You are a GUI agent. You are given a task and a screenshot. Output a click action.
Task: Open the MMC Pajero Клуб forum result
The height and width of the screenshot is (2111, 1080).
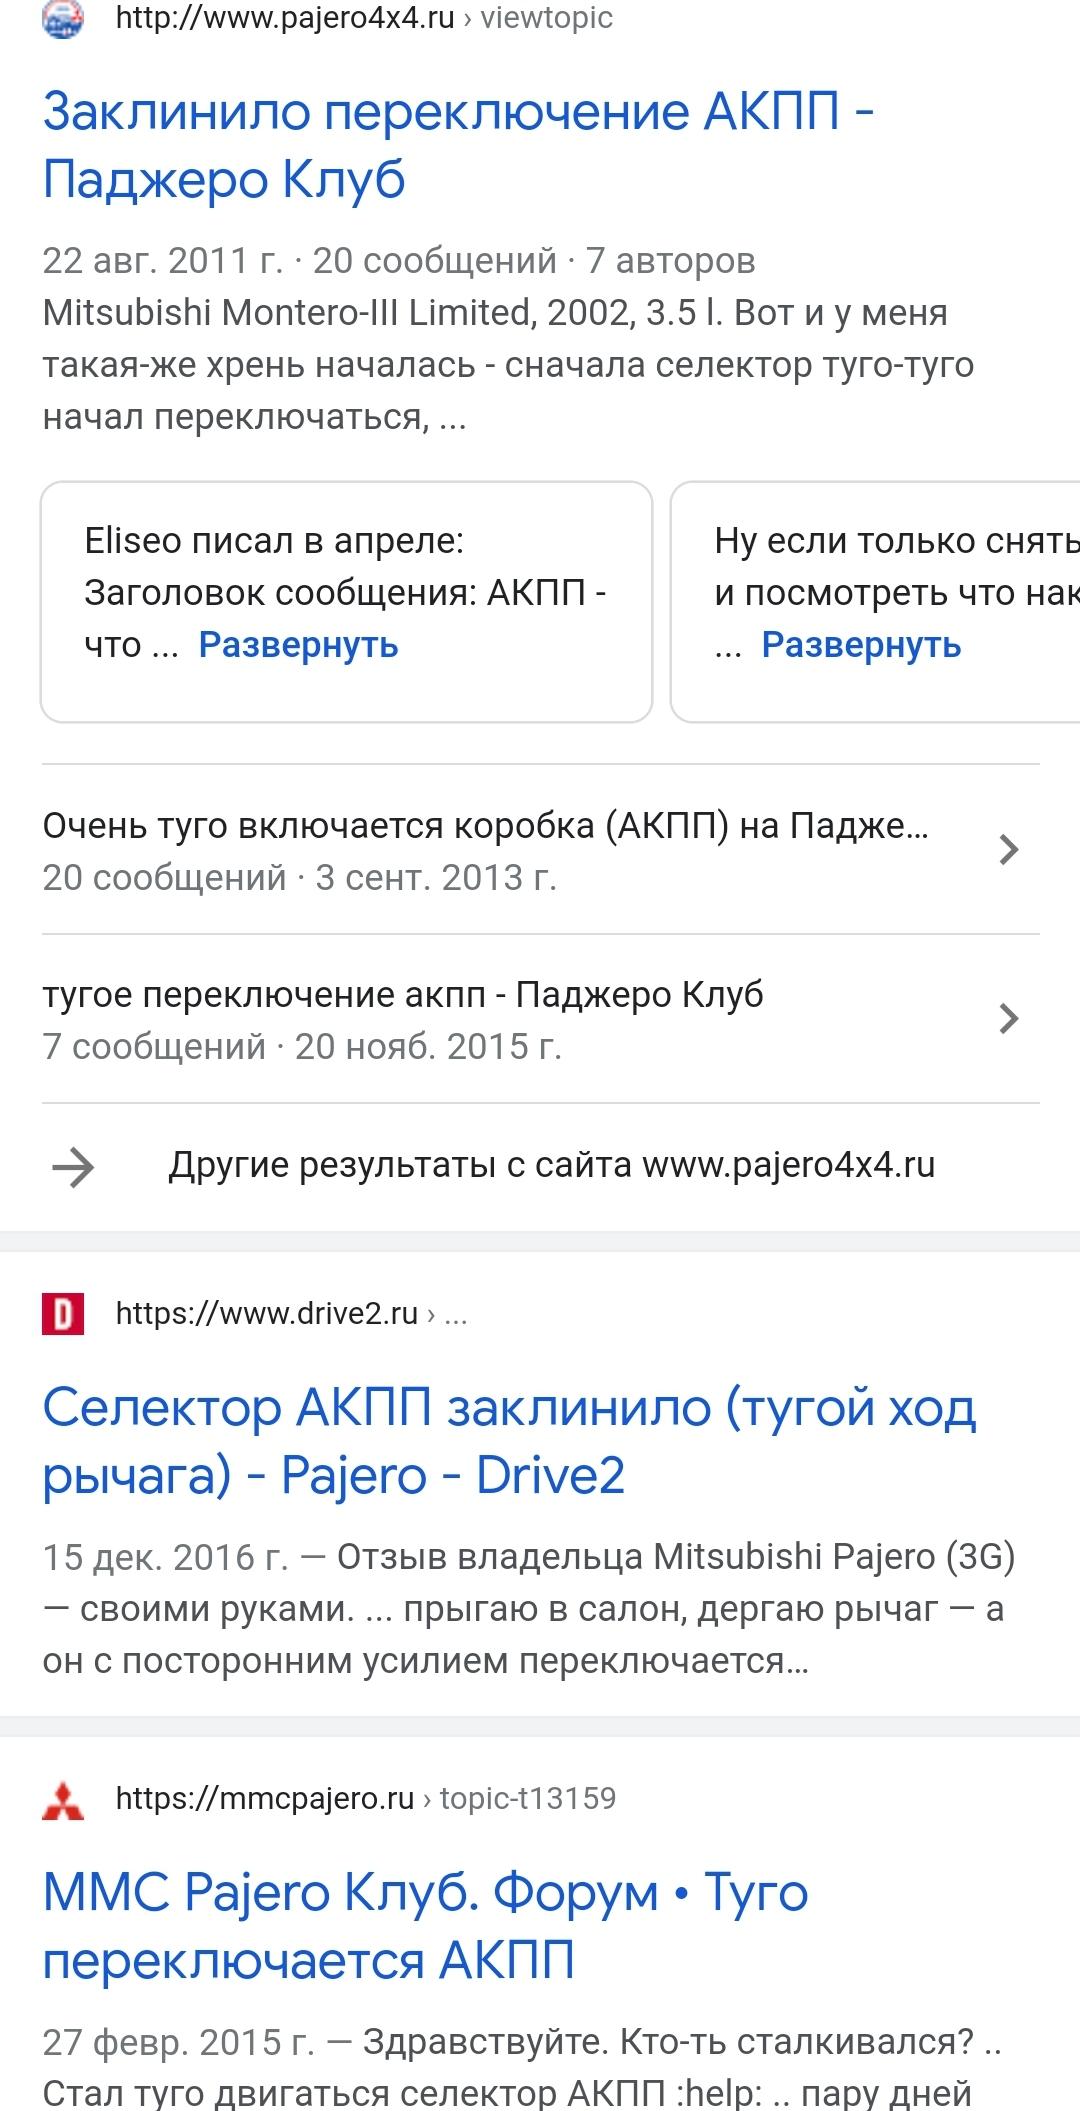[425, 1926]
